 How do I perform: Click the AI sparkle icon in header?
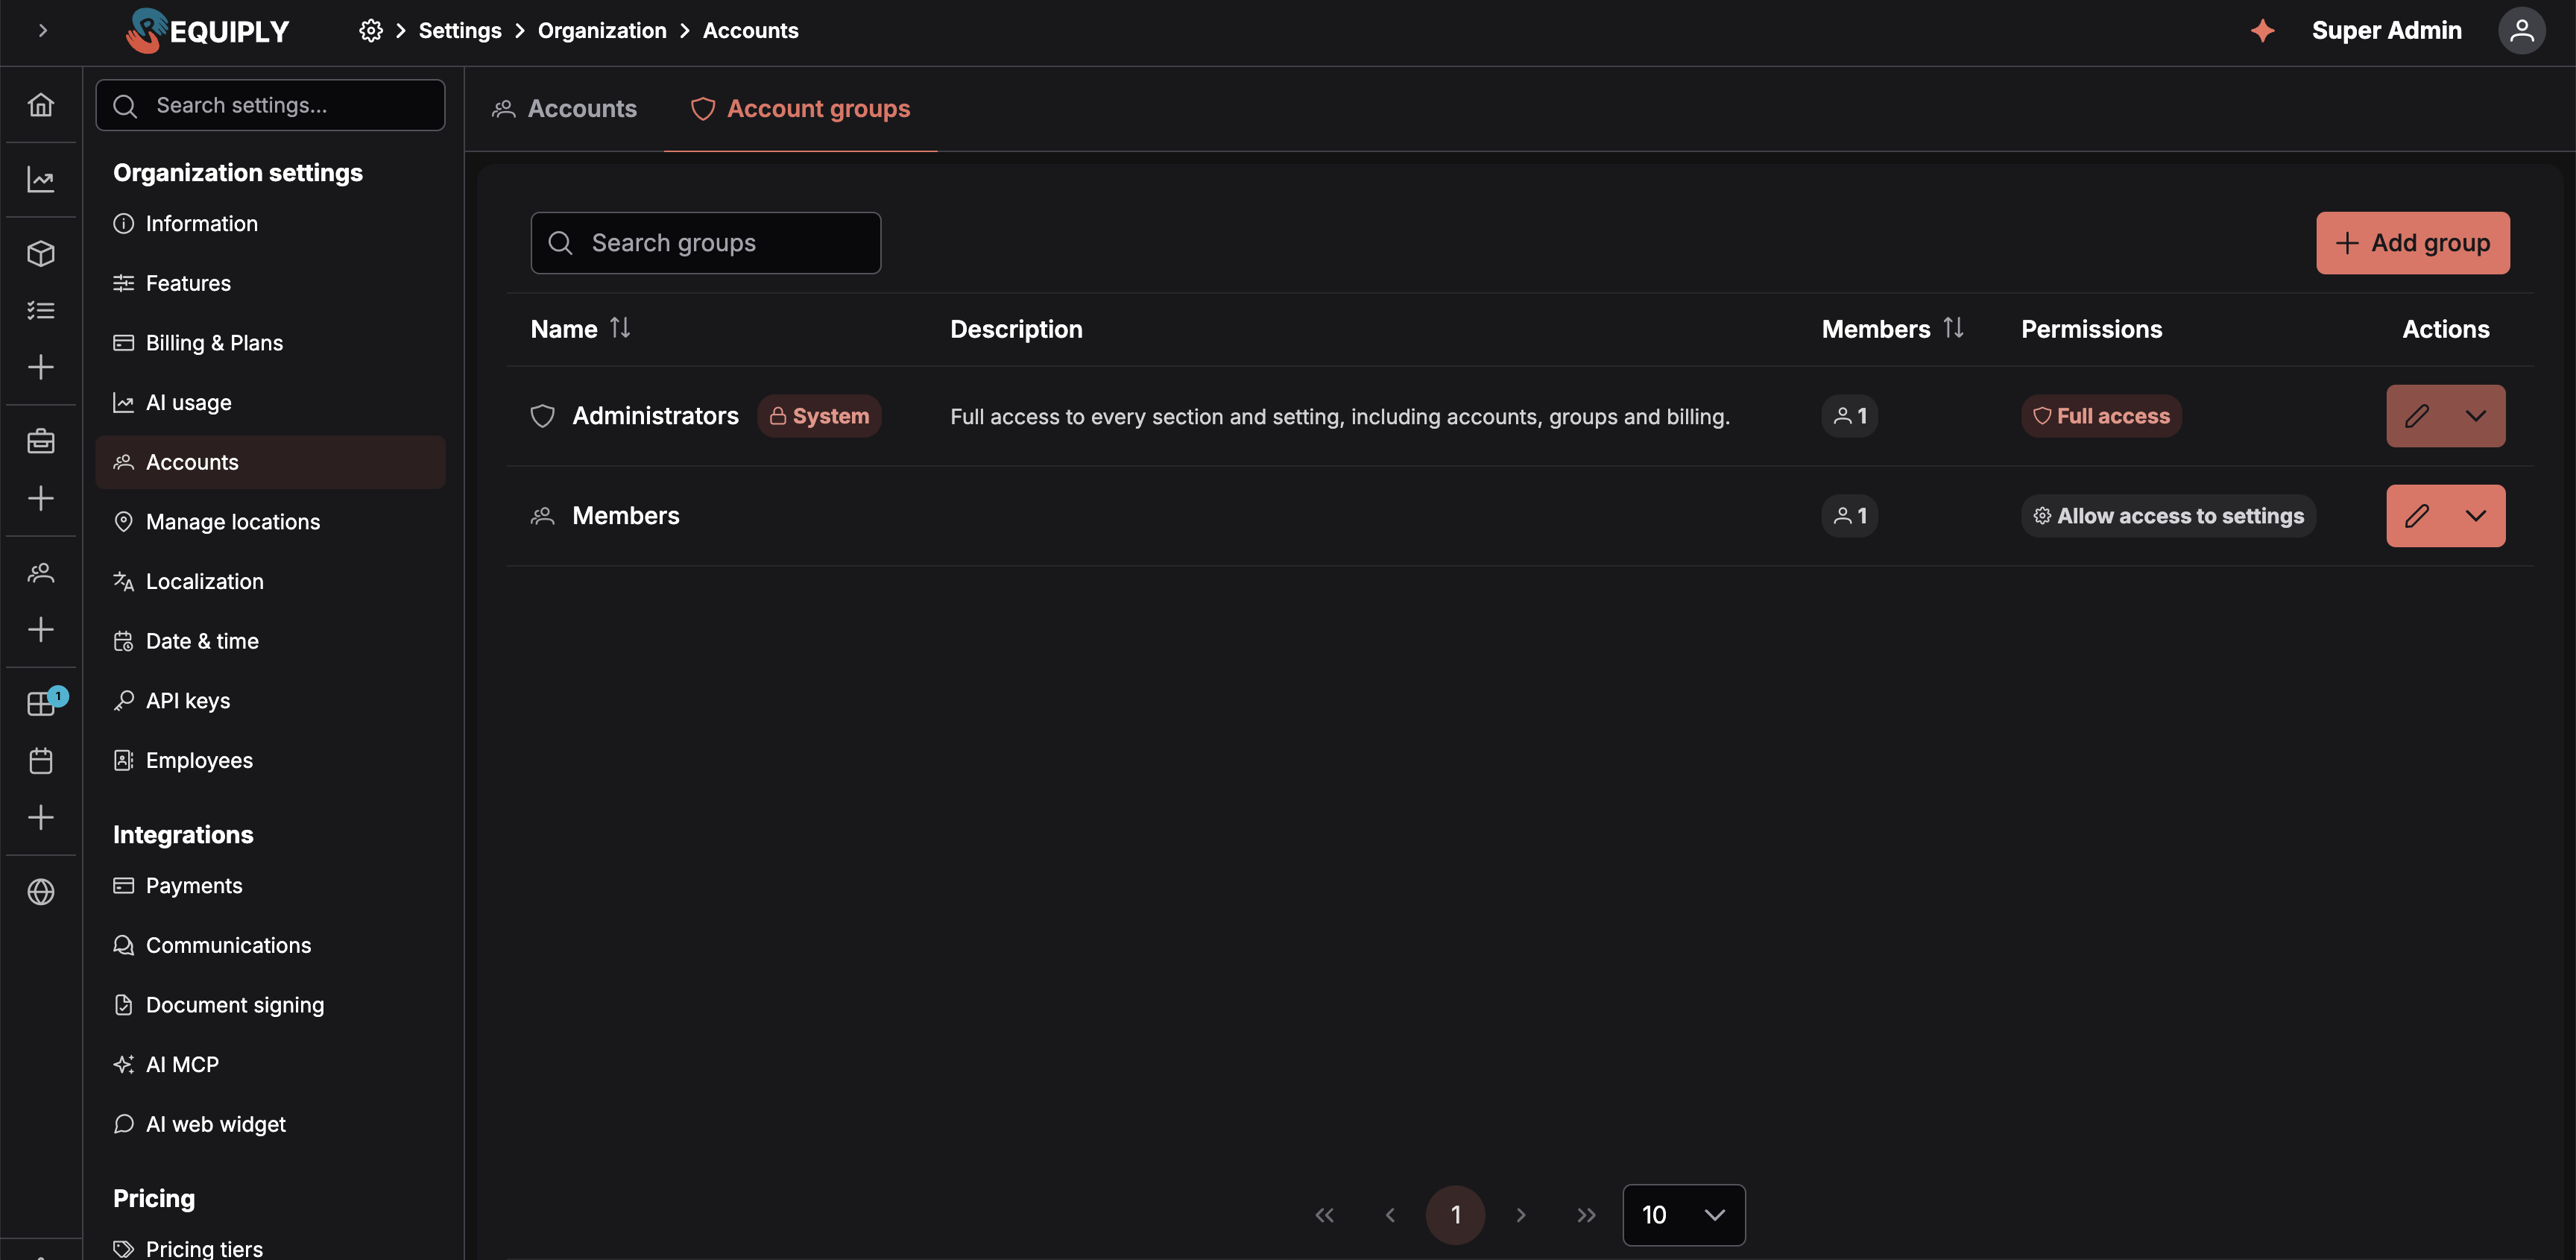coord(2262,31)
